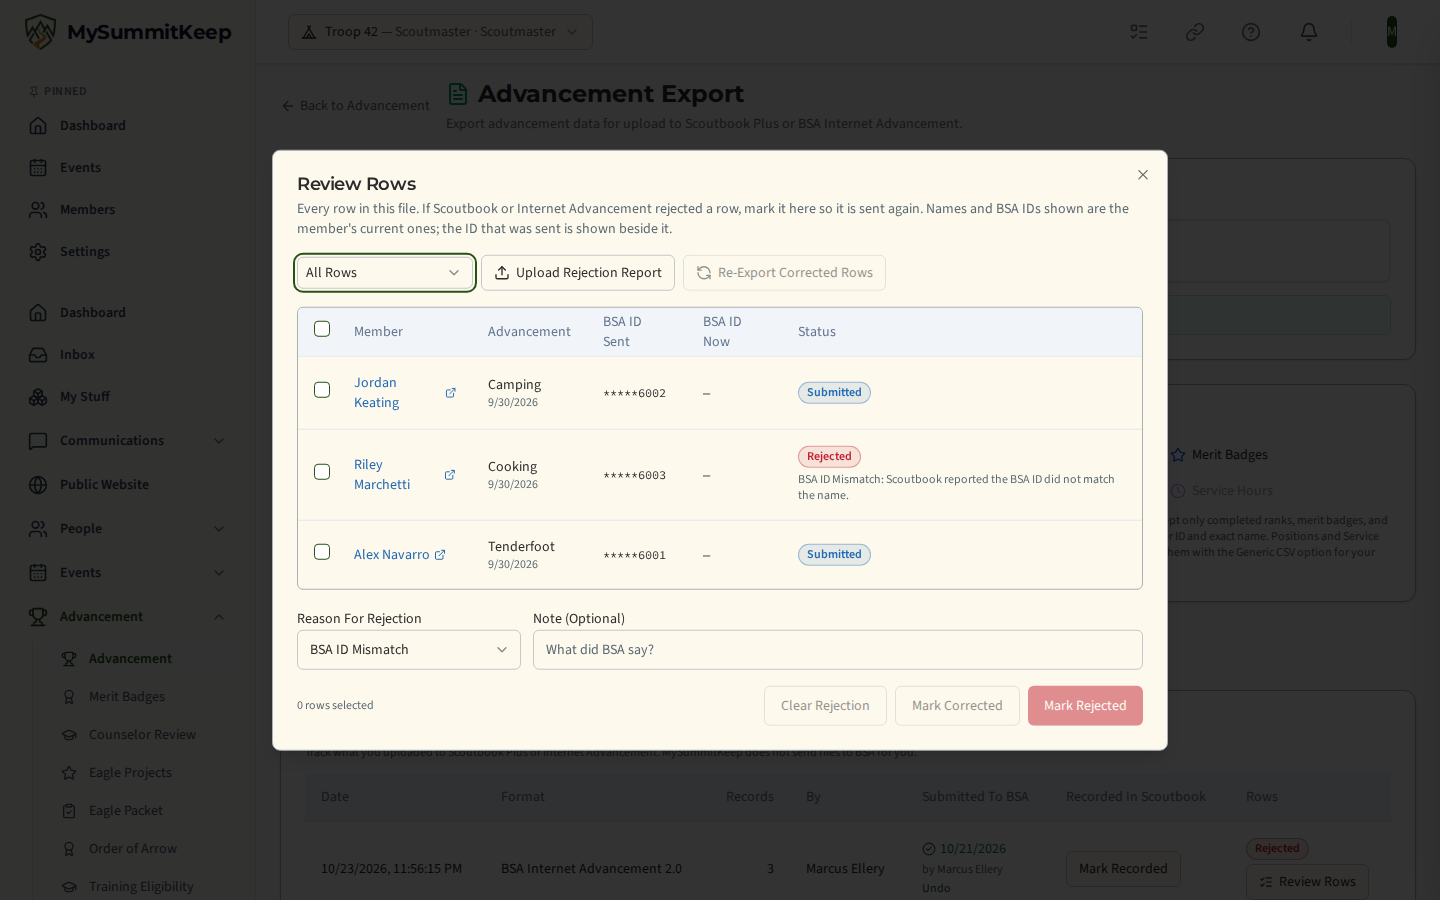Viewport: 1440px width, 900px height.
Task: Open Inbox in sidebar
Action: [128, 355]
